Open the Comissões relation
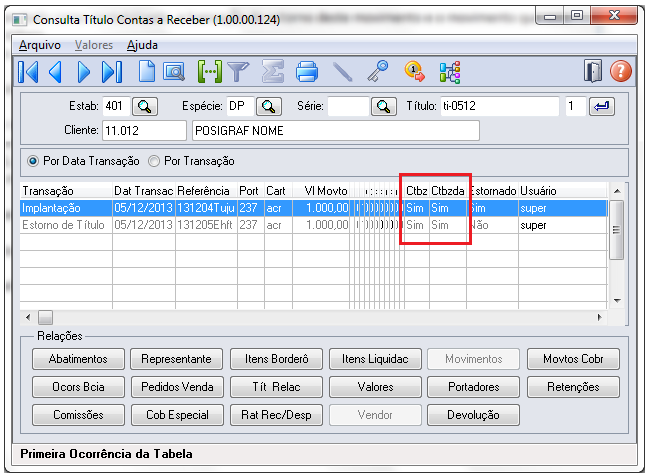The image size is (649, 476). click(78, 415)
